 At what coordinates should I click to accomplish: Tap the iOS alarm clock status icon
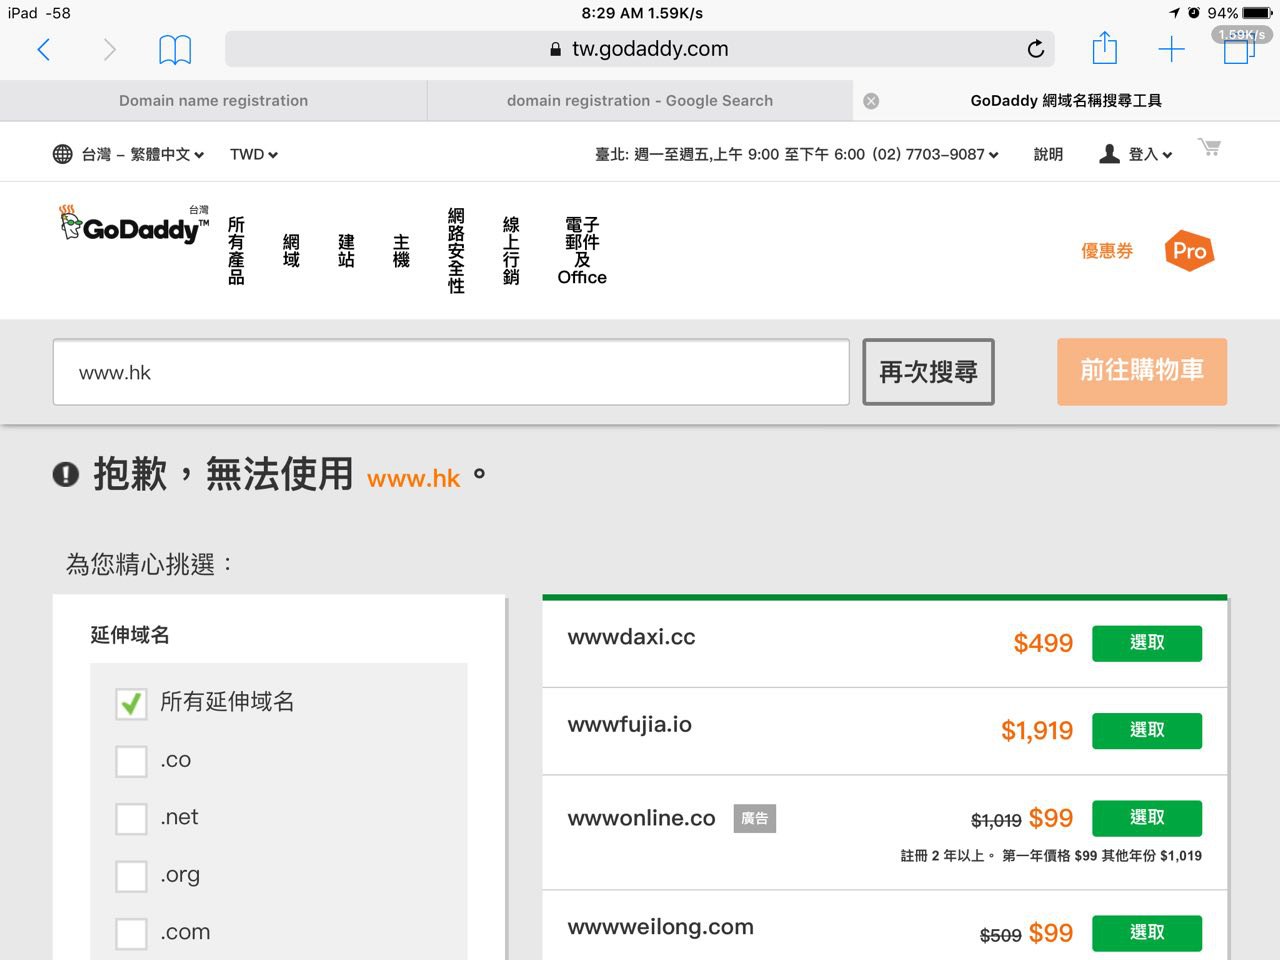point(1193,13)
